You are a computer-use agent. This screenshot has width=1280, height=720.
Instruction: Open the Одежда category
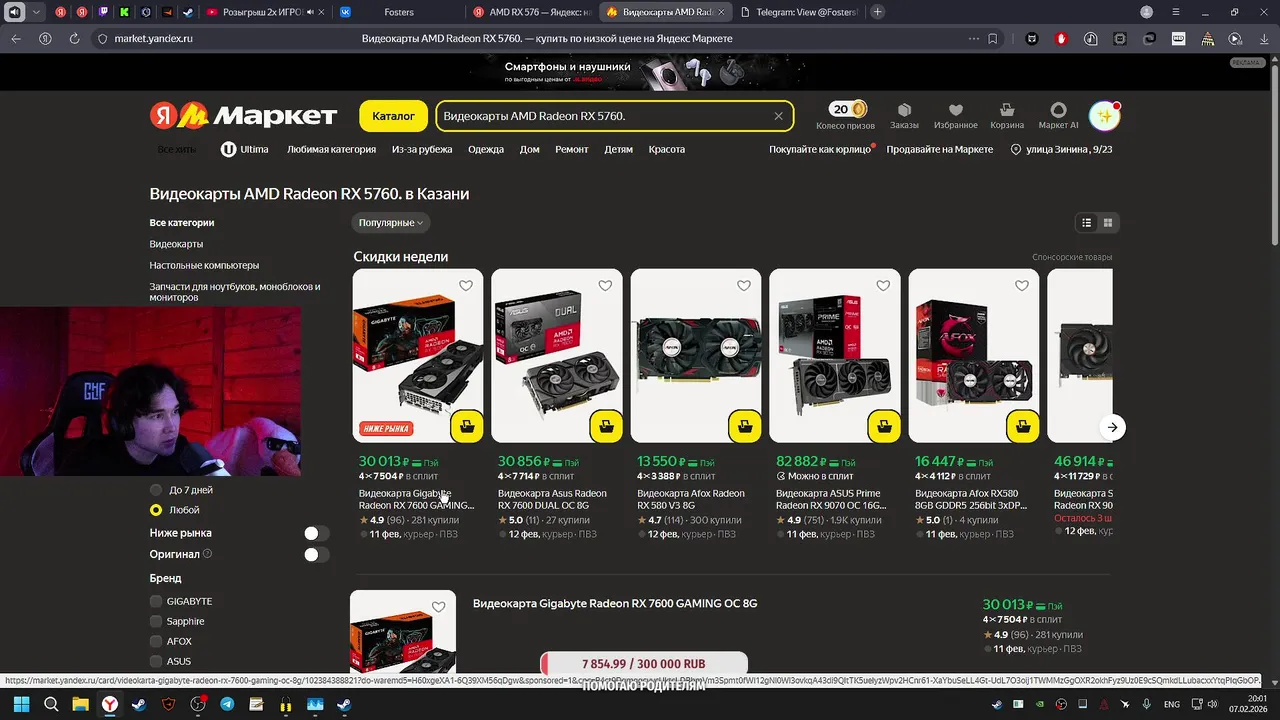click(486, 149)
